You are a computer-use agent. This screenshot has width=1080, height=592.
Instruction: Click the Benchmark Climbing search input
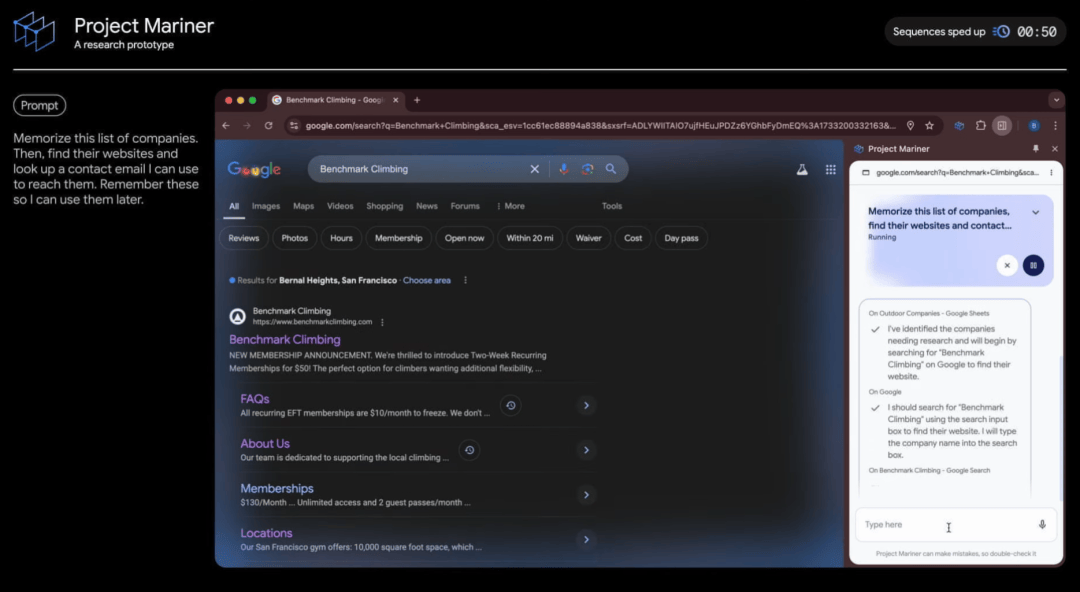[420, 169]
